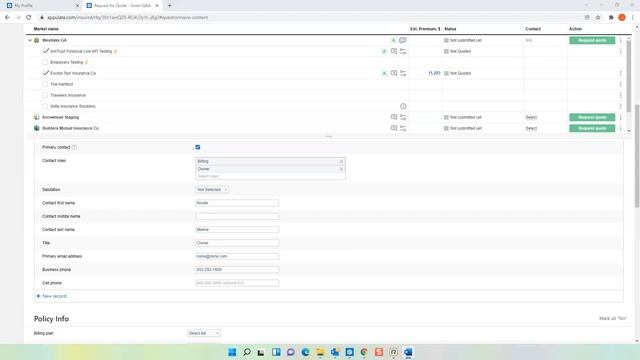
Task: Toggle the Primary contact checkbox
Action: click(x=198, y=147)
